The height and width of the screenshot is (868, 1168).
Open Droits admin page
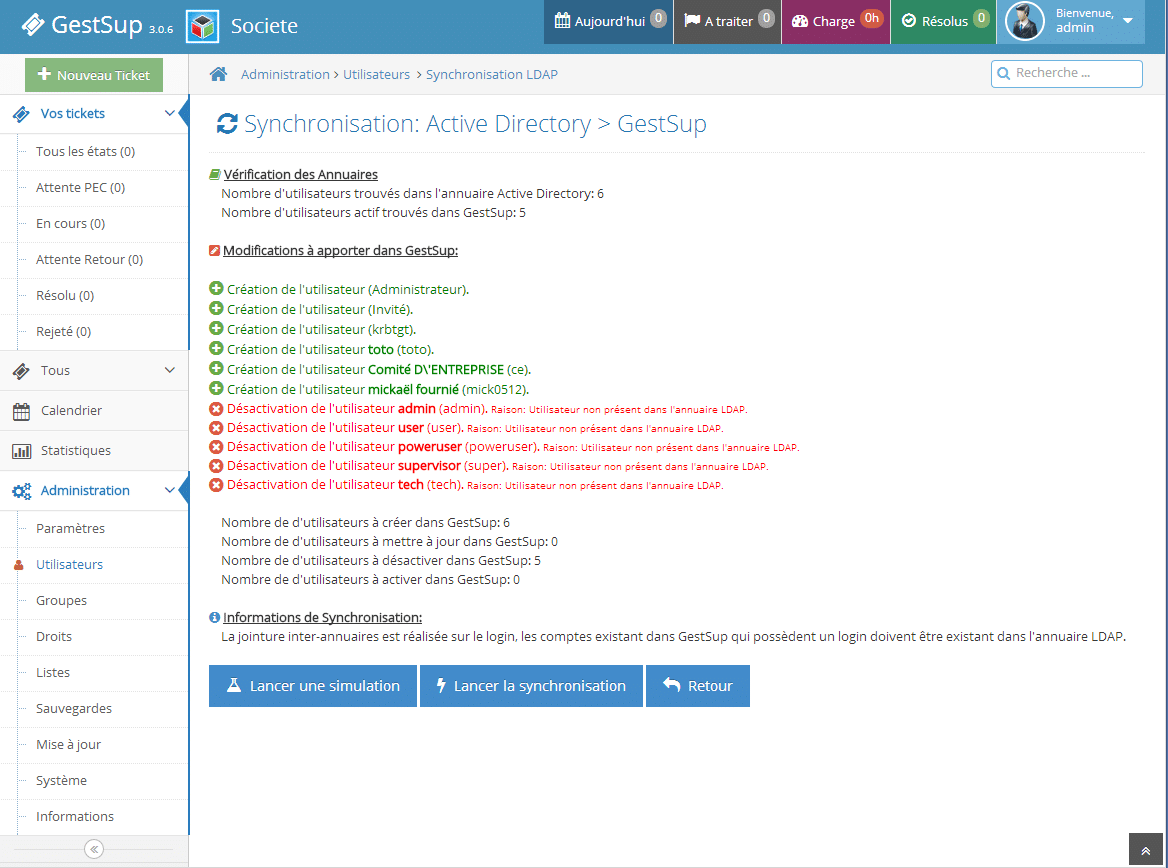click(x=54, y=636)
